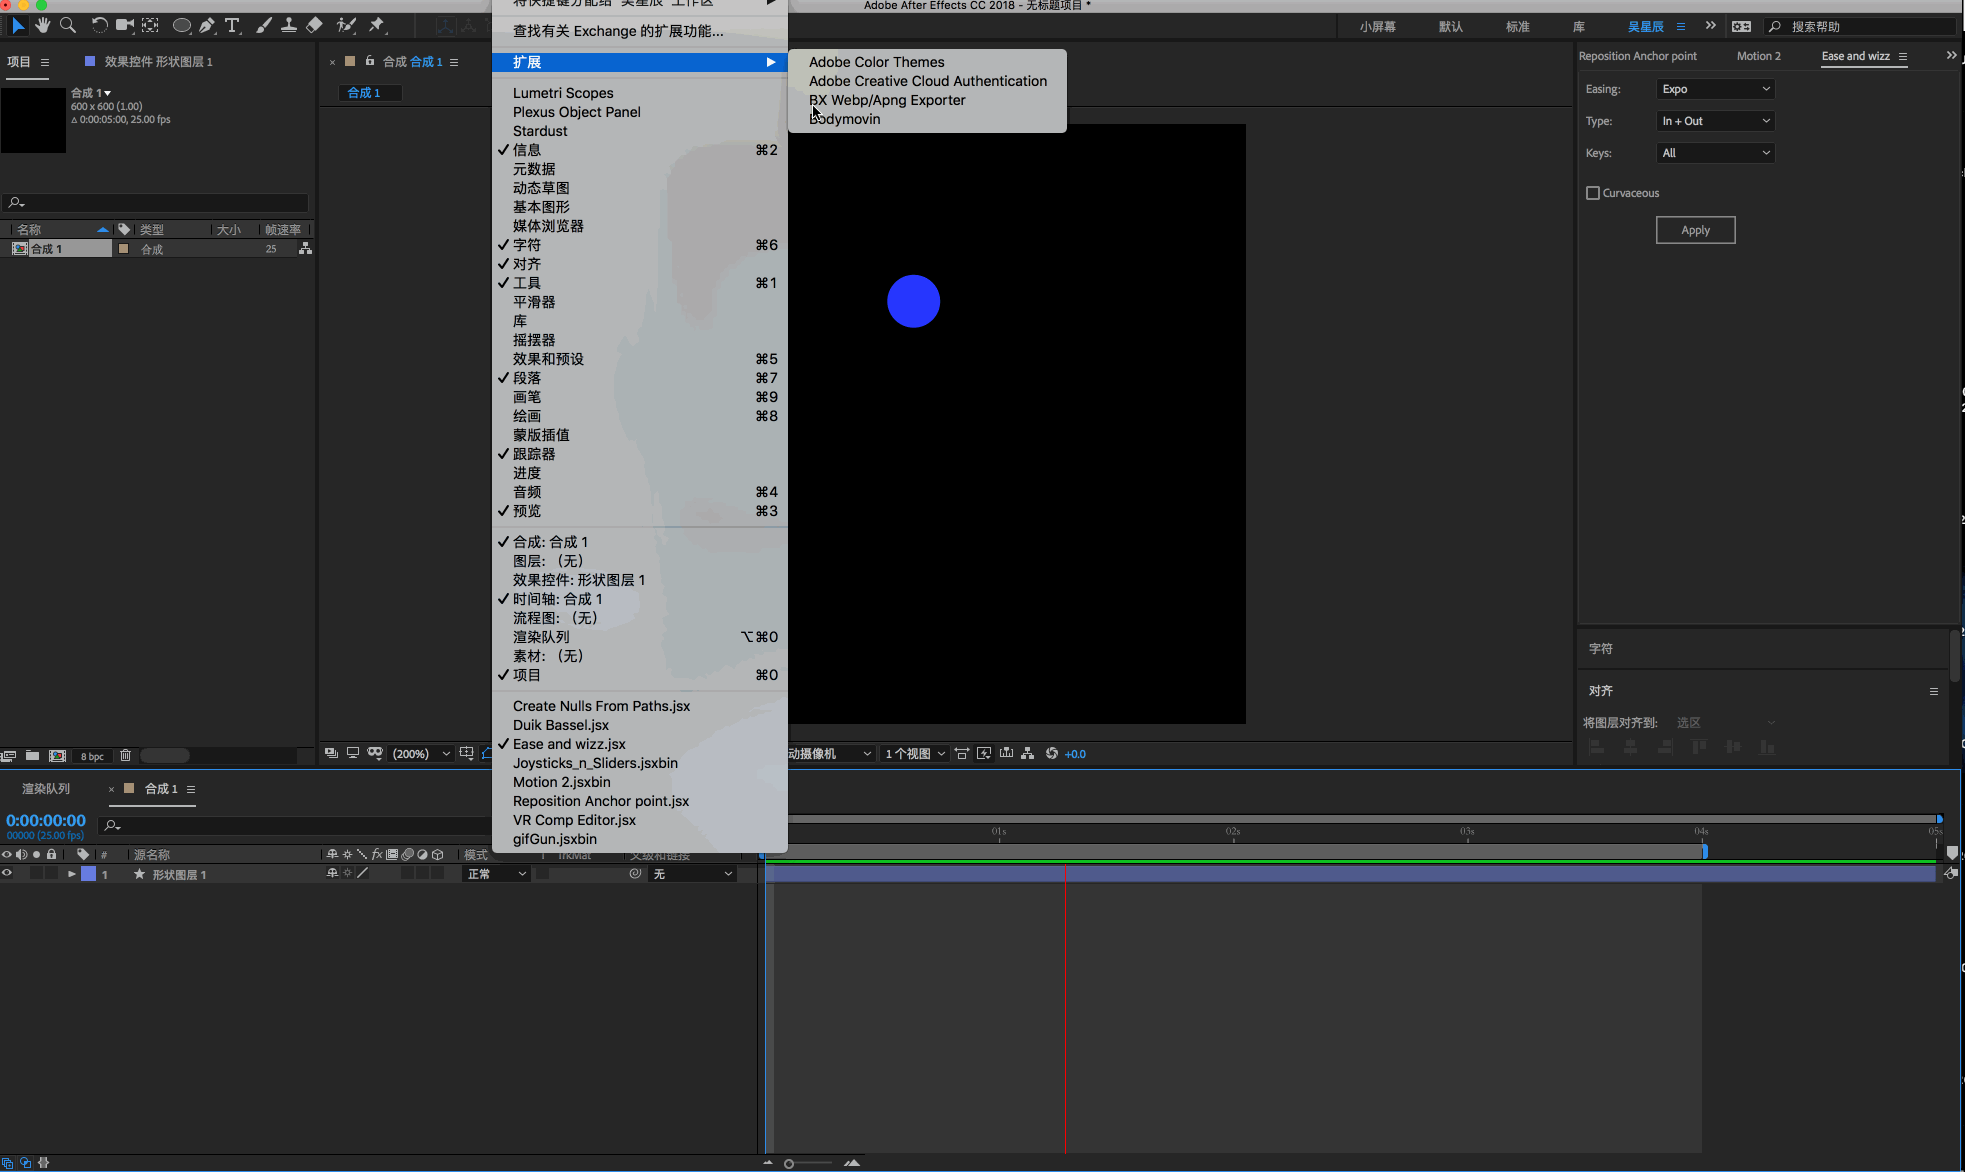1965x1172 pixels.
Task: Select the Puppet Pin tool
Action: tap(377, 25)
